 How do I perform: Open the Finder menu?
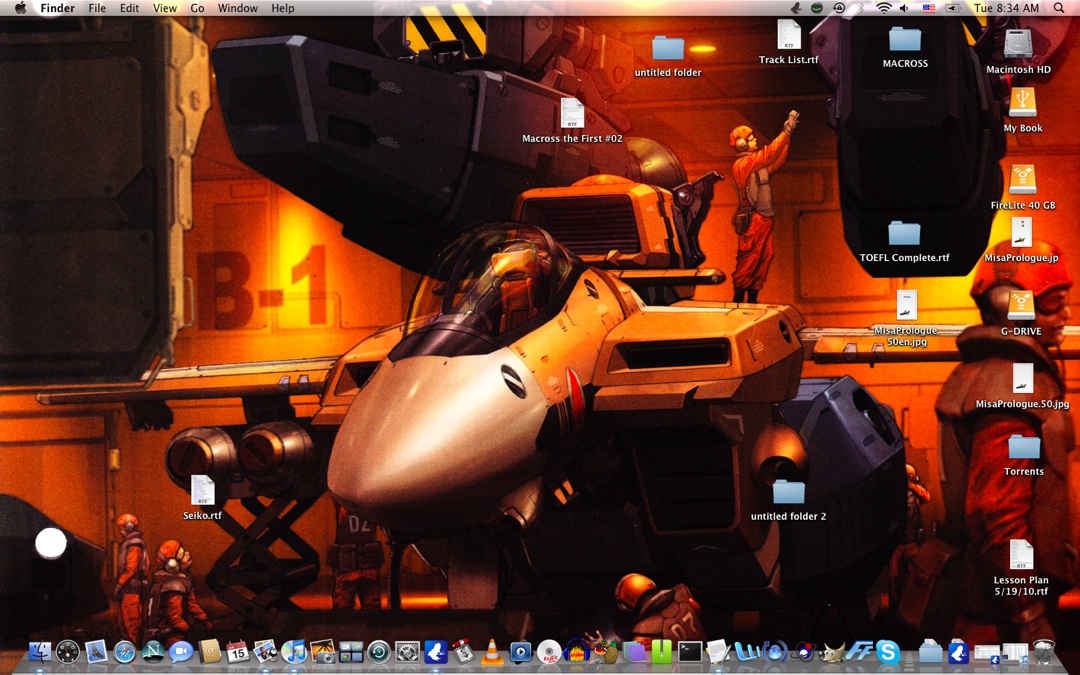pos(57,8)
